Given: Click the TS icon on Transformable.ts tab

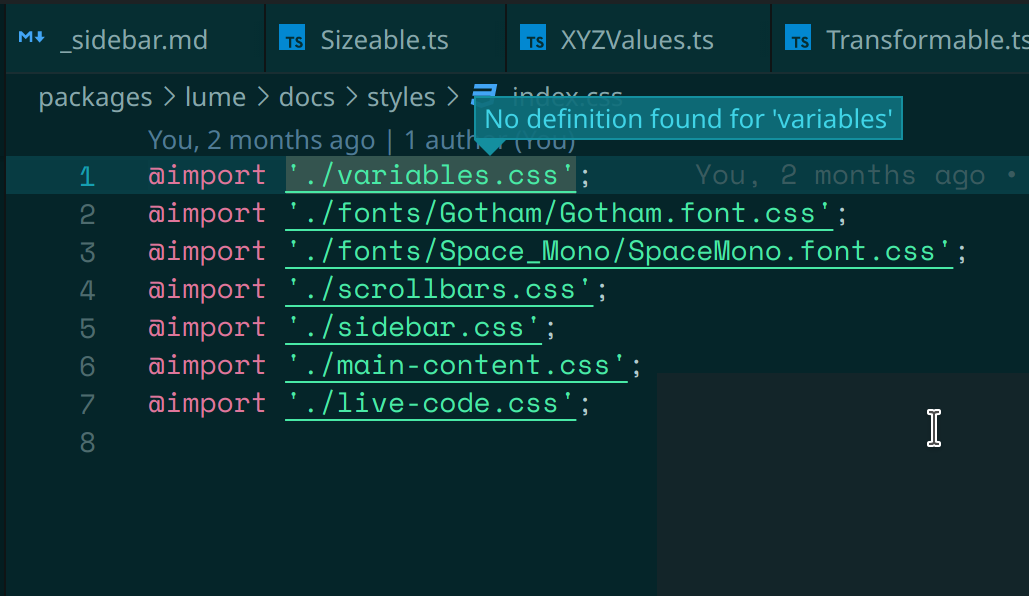Looking at the screenshot, I should click(x=799, y=39).
